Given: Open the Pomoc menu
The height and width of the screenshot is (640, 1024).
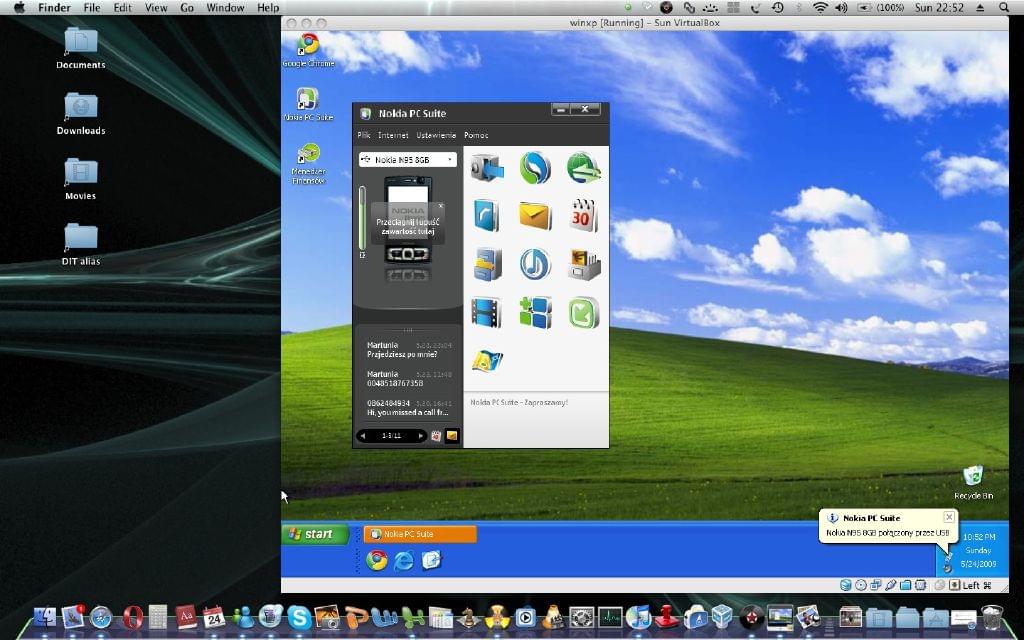Looking at the screenshot, I should click(476, 135).
